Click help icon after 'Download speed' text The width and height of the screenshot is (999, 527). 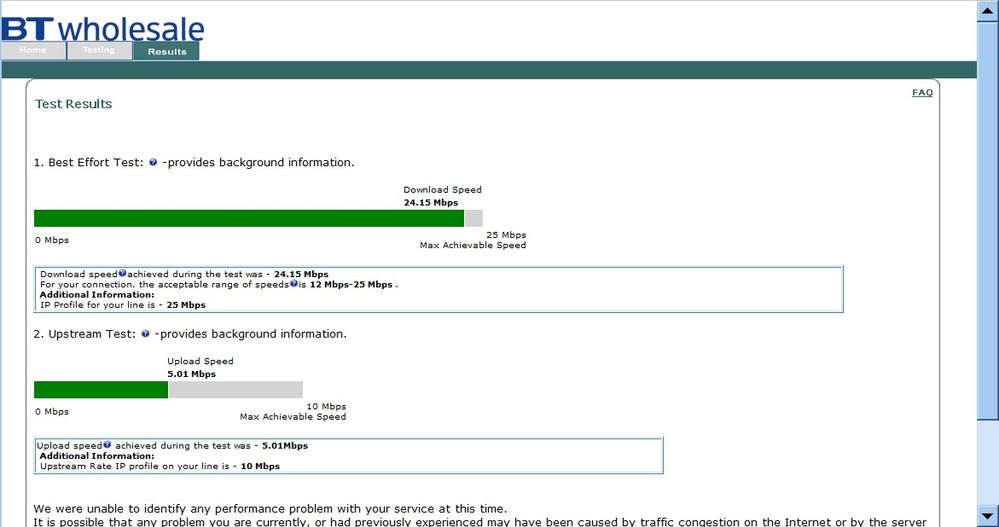[122, 273]
